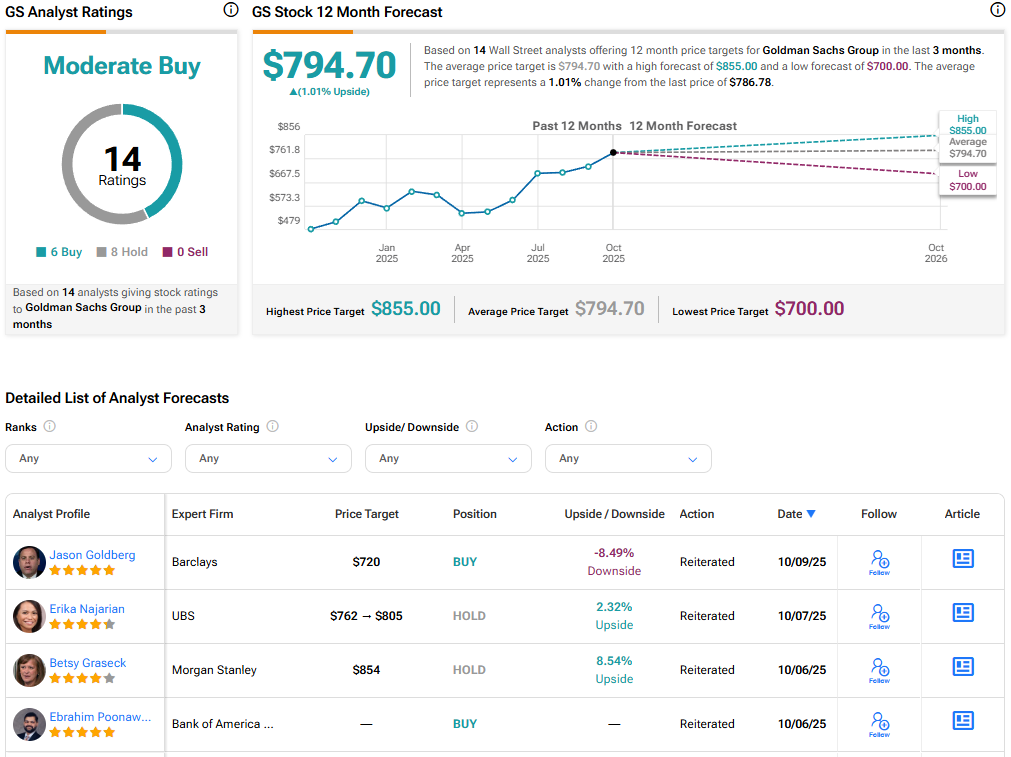Open the article icon for Betsy Graseck

(962, 667)
